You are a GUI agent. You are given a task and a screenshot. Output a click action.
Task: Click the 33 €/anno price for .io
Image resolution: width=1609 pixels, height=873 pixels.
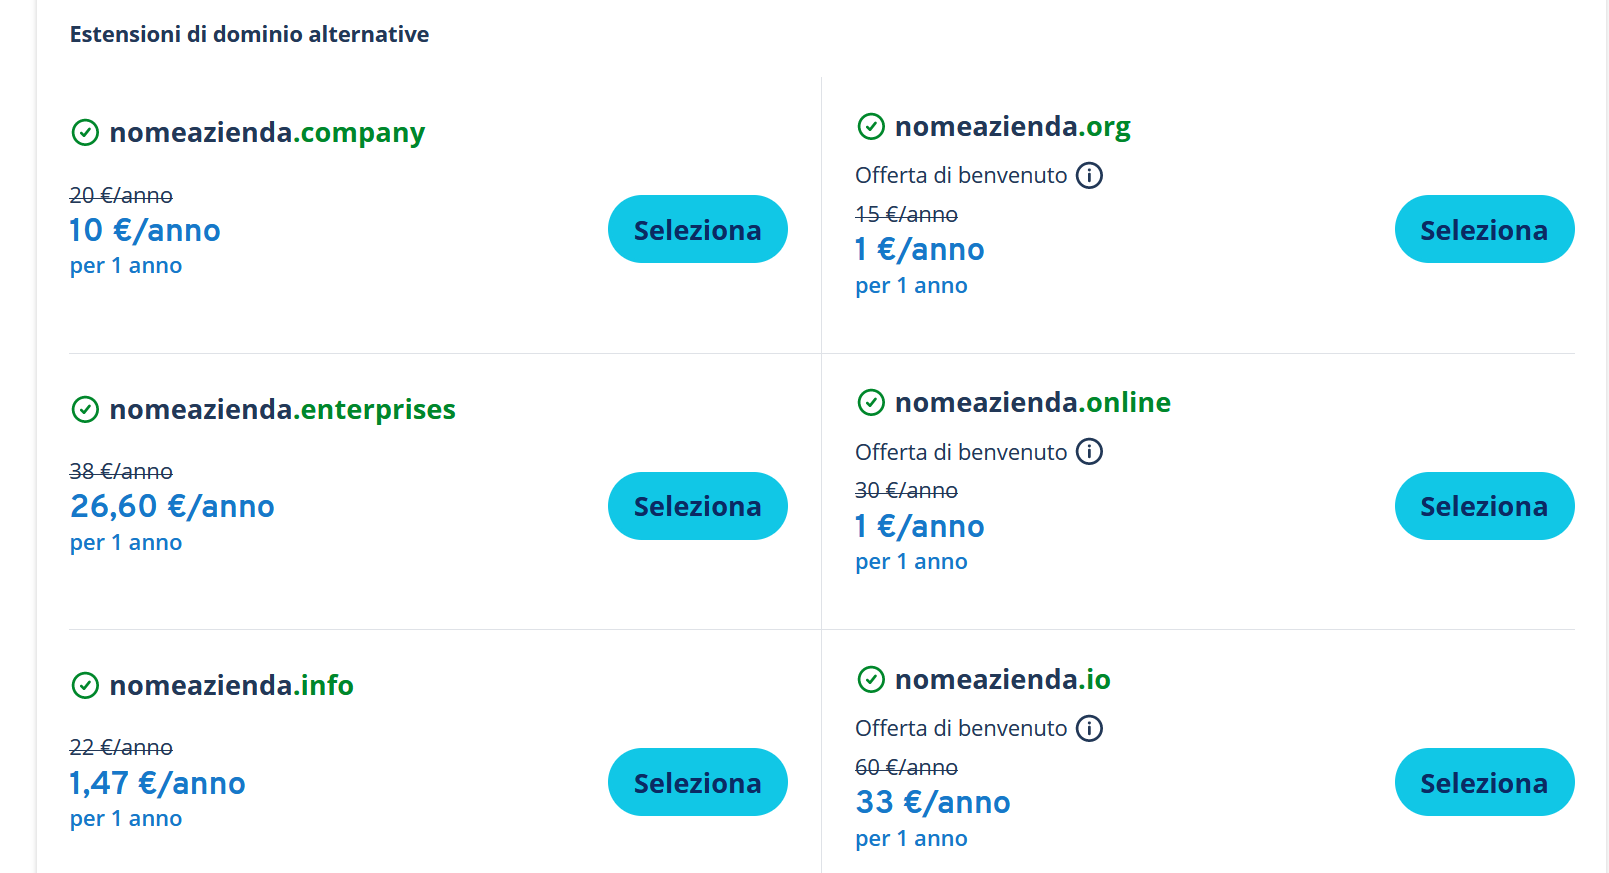[x=933, y=802]
